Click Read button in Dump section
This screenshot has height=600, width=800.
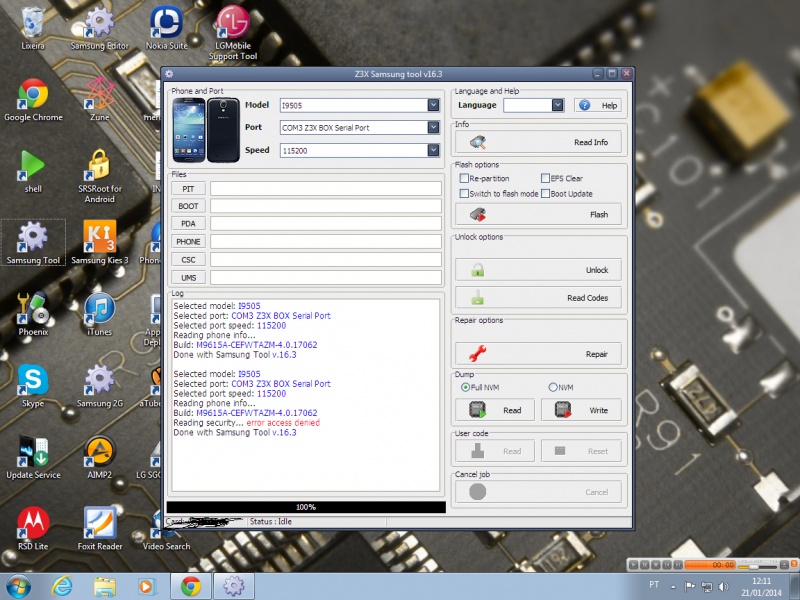pyautogui.click(x=495, y=410)
